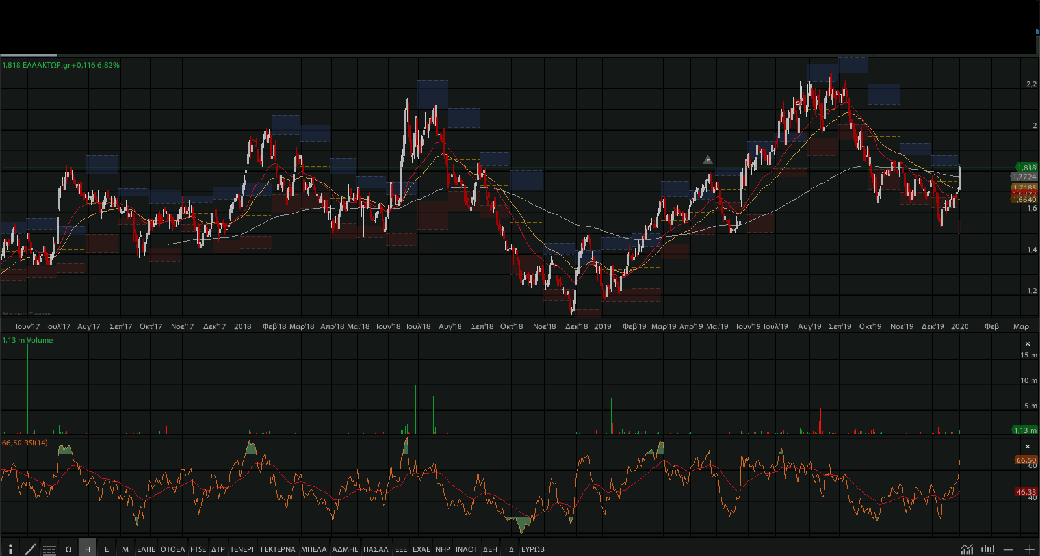
Task: Select the ΕΧΑΕ symbol button
Action: pos(420,549)
